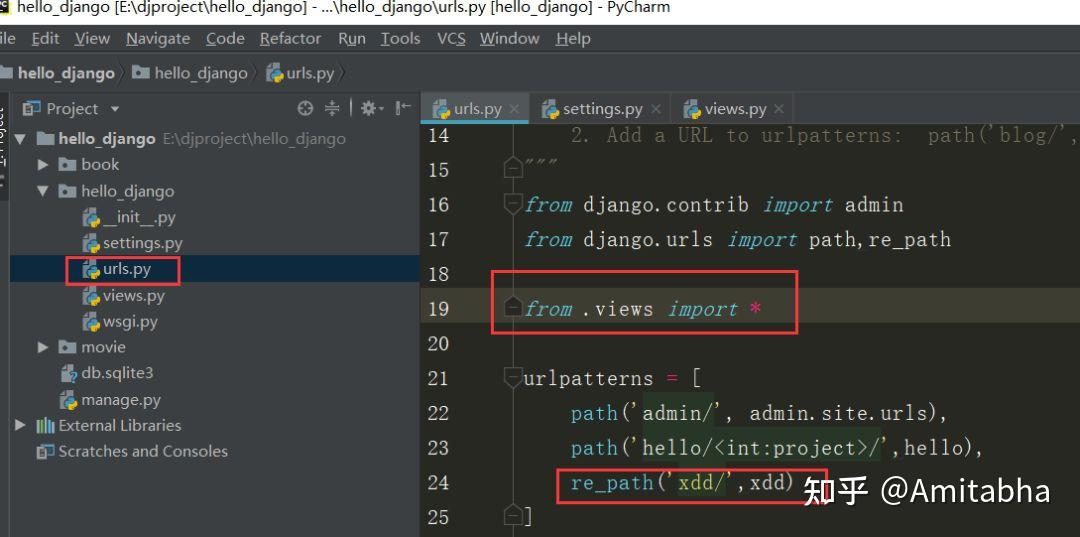The width and height of the screenshot is (1080, 537).
Task: Click the Scratches and Consoles icon
Action: pos(45,452)
